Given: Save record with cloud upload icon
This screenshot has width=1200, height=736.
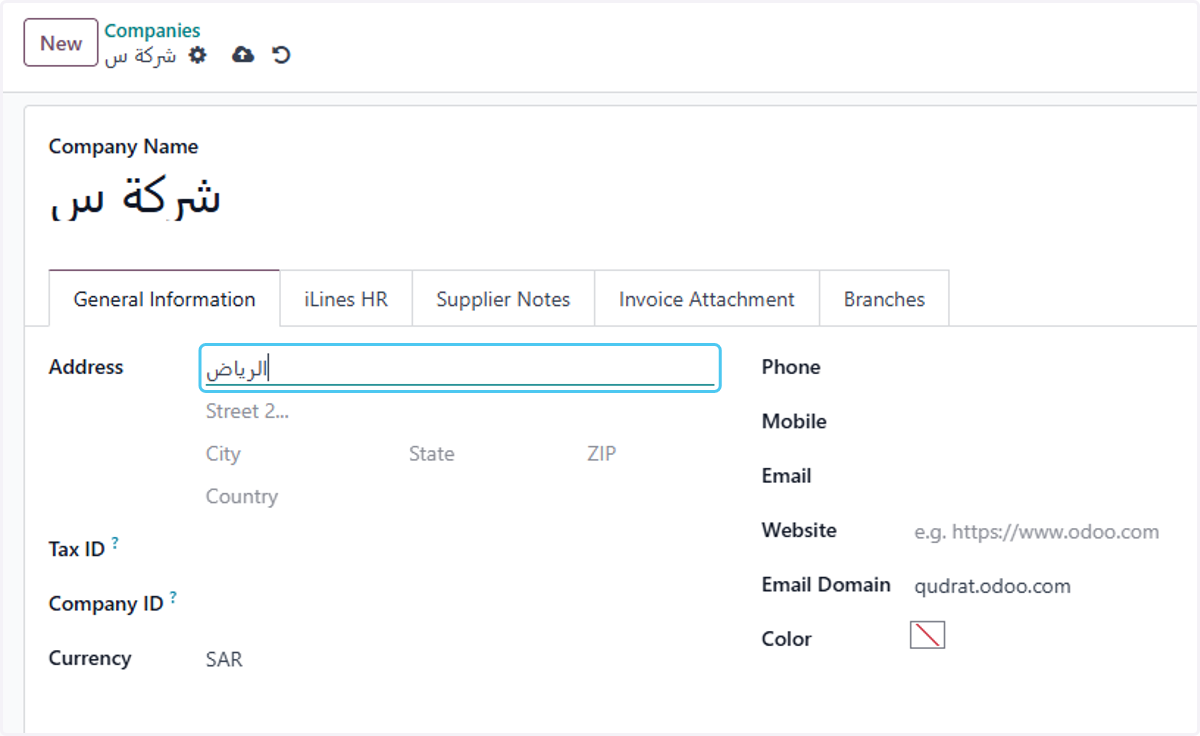Looking at the screenshot, I should click(x=243, y=55).
